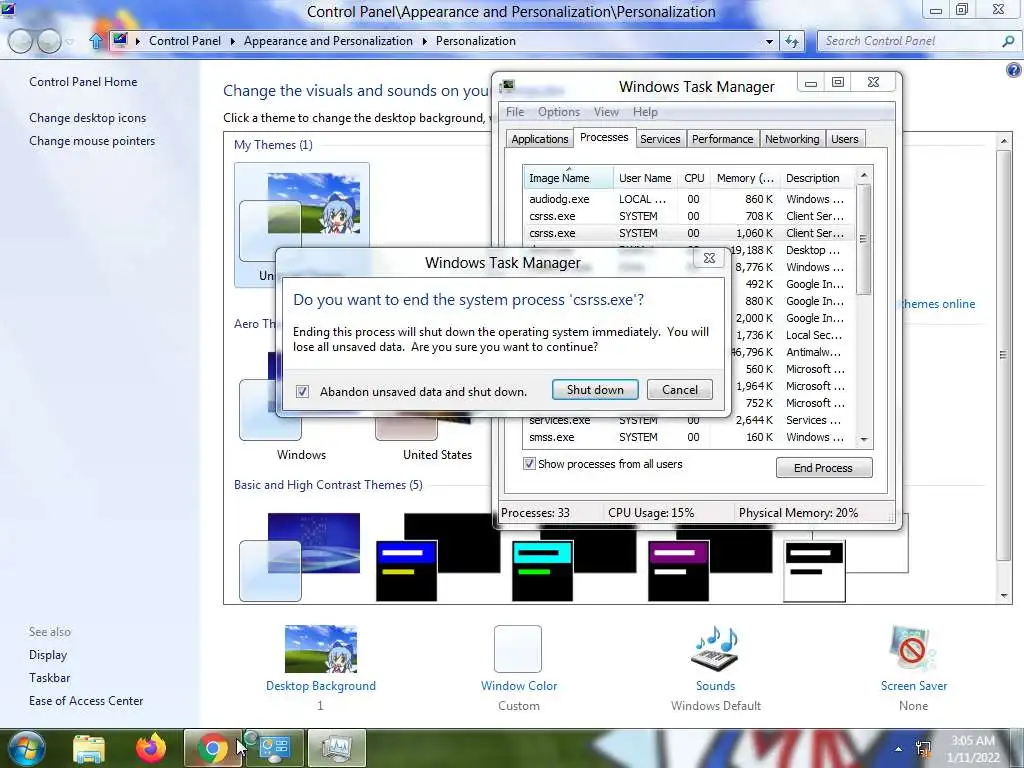Image resolution: width=1024 pixels, height=768 pixels.
Task: Select the audiodg.exe process row
Action: (688, 199)
